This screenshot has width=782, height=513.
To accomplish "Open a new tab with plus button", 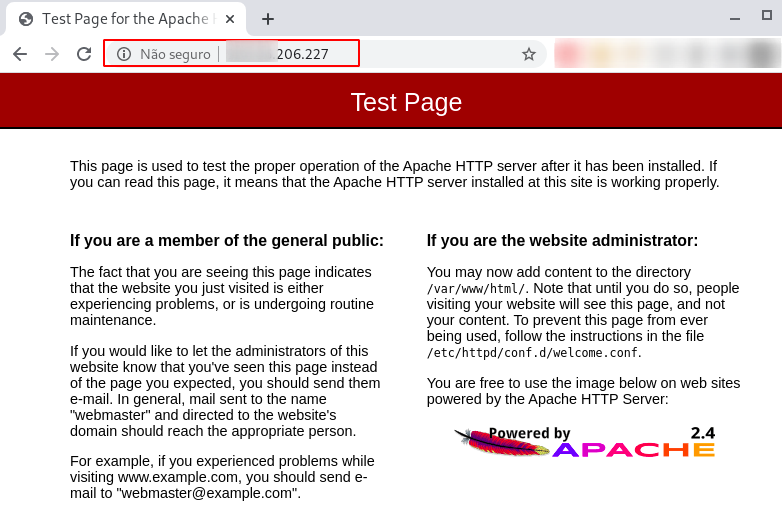I will [x=268, y=19].
